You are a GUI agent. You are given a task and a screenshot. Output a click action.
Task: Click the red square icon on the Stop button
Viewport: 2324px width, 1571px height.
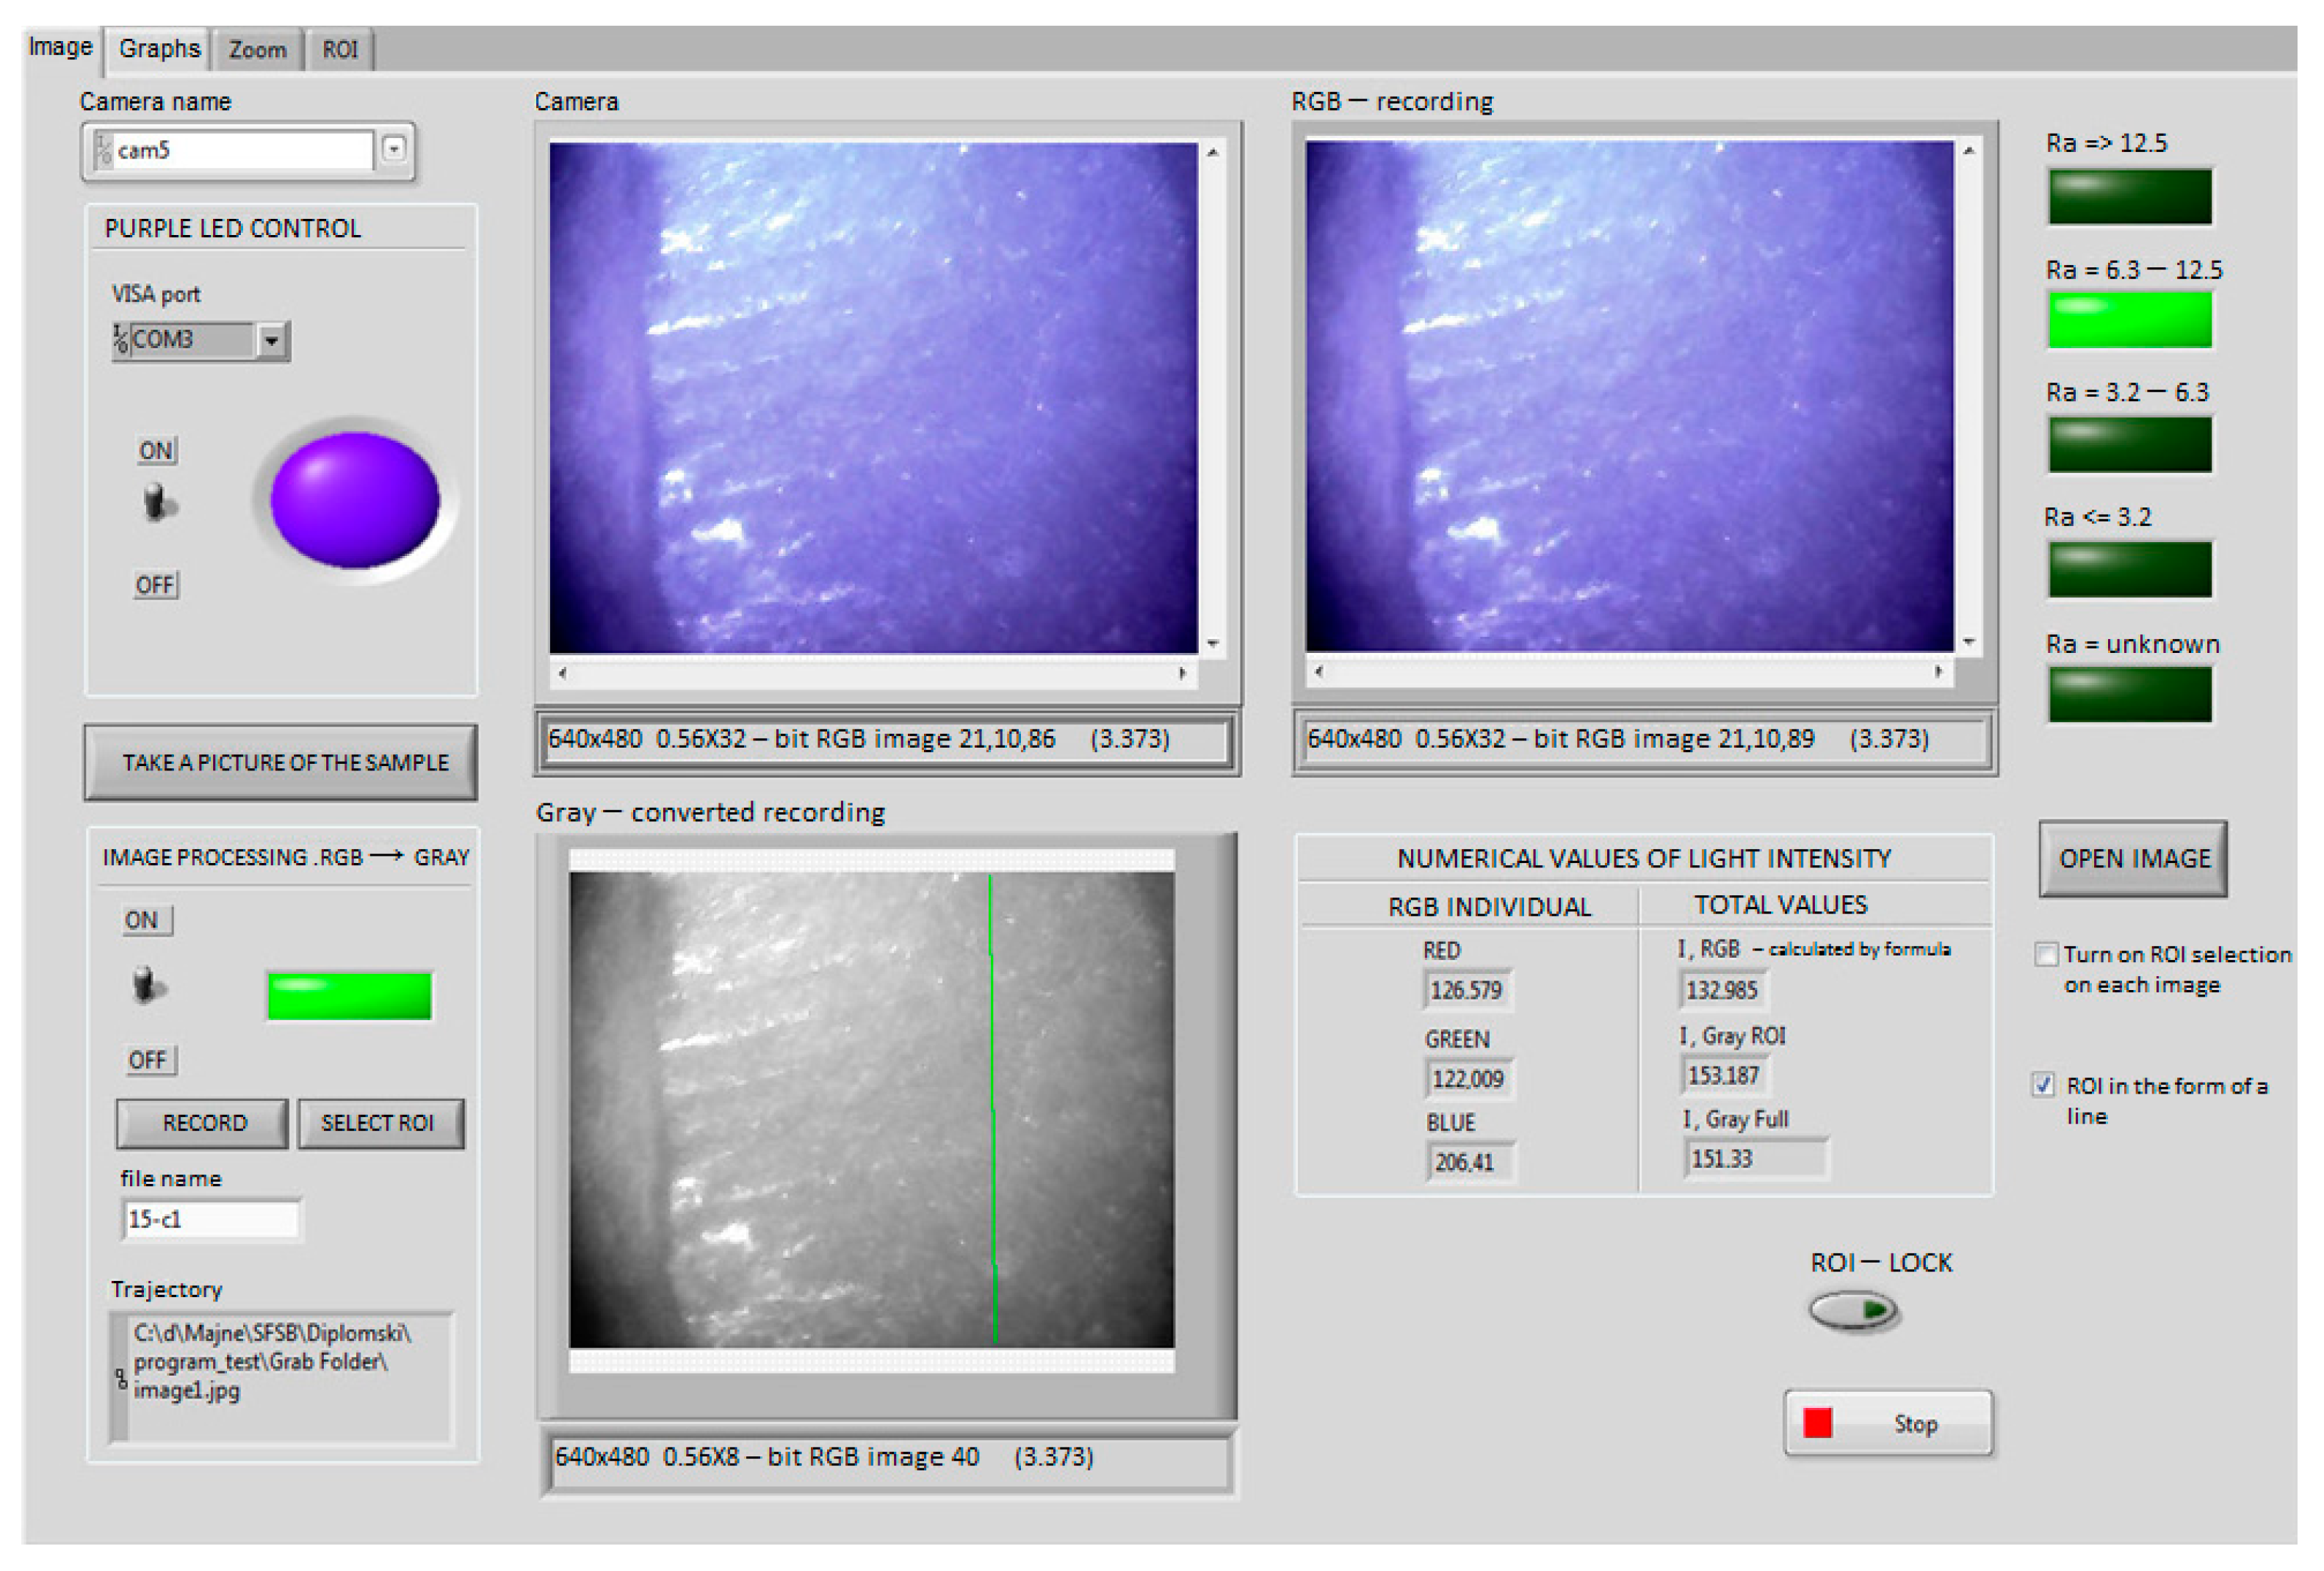(1817, 1422)
